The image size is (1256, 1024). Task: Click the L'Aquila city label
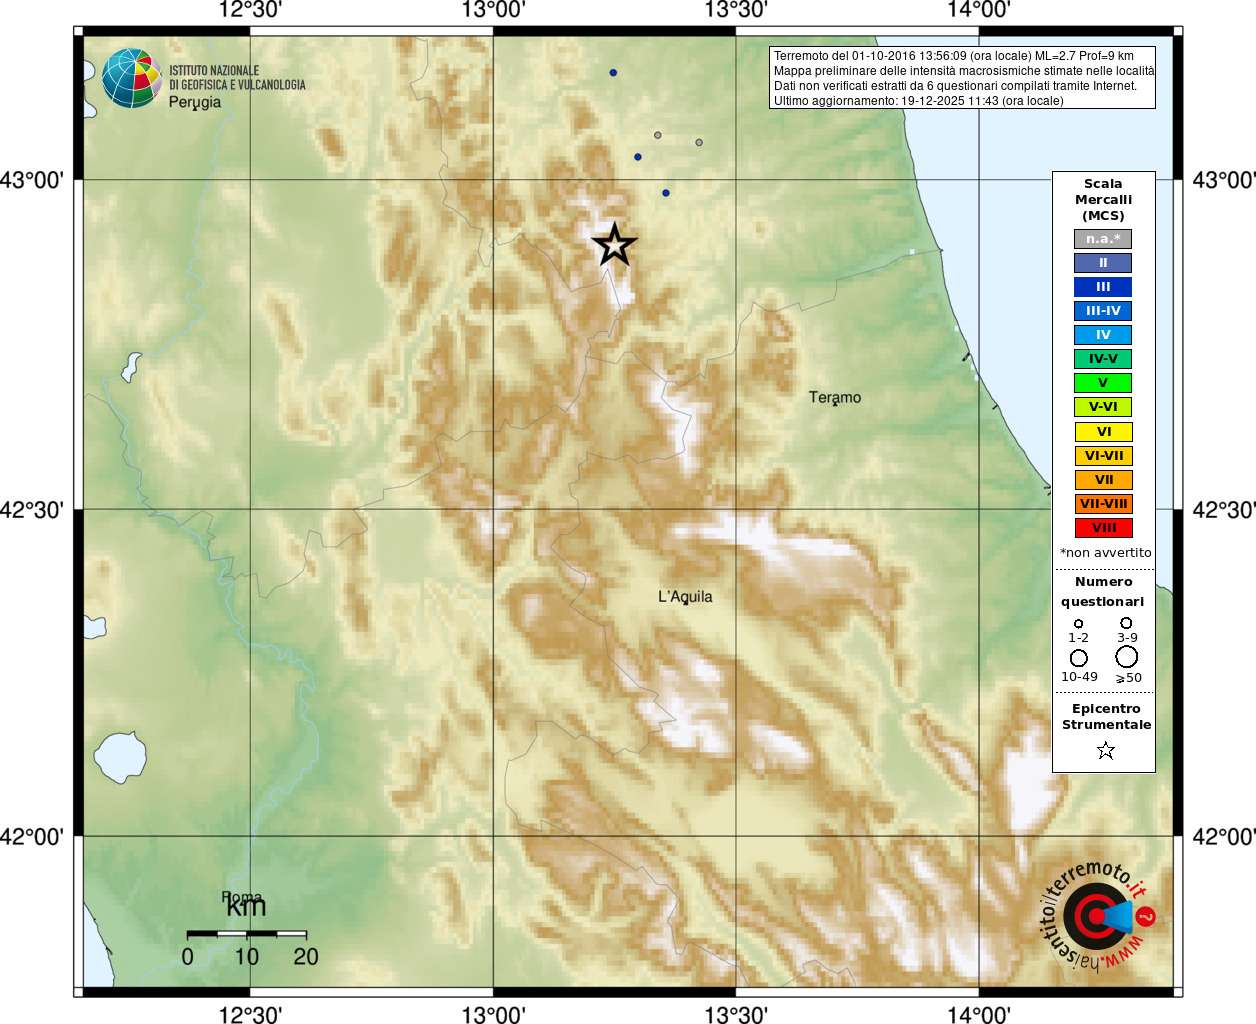point(685,597)
